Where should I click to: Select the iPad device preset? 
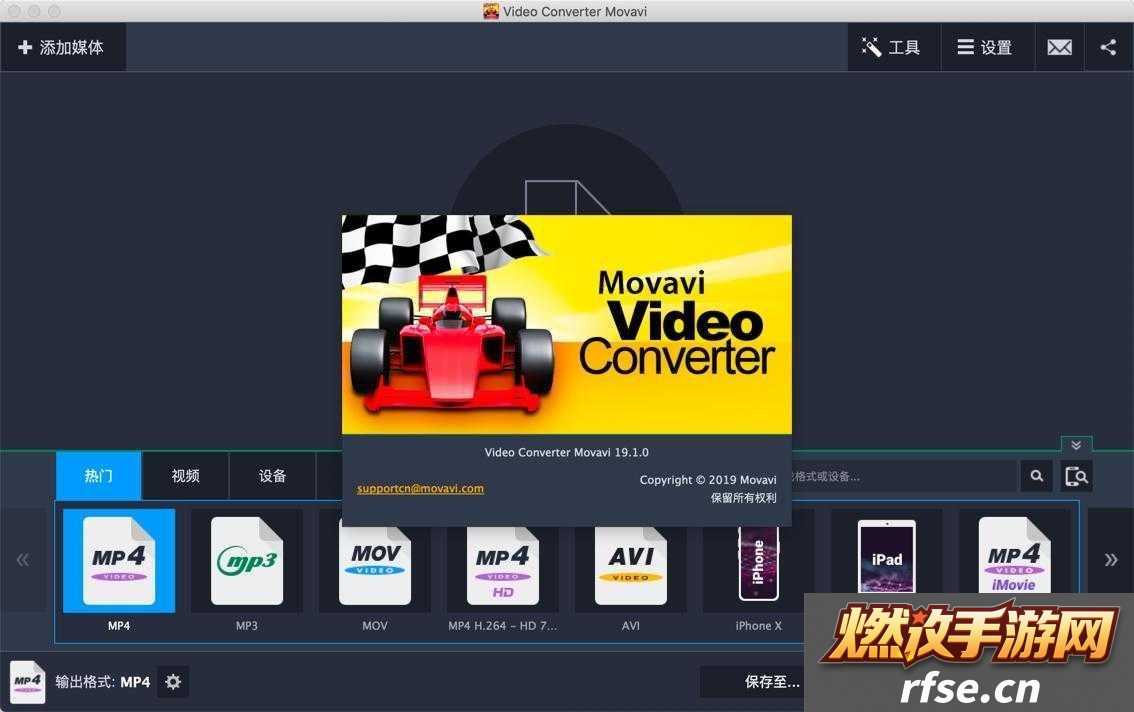click(887, 557)
